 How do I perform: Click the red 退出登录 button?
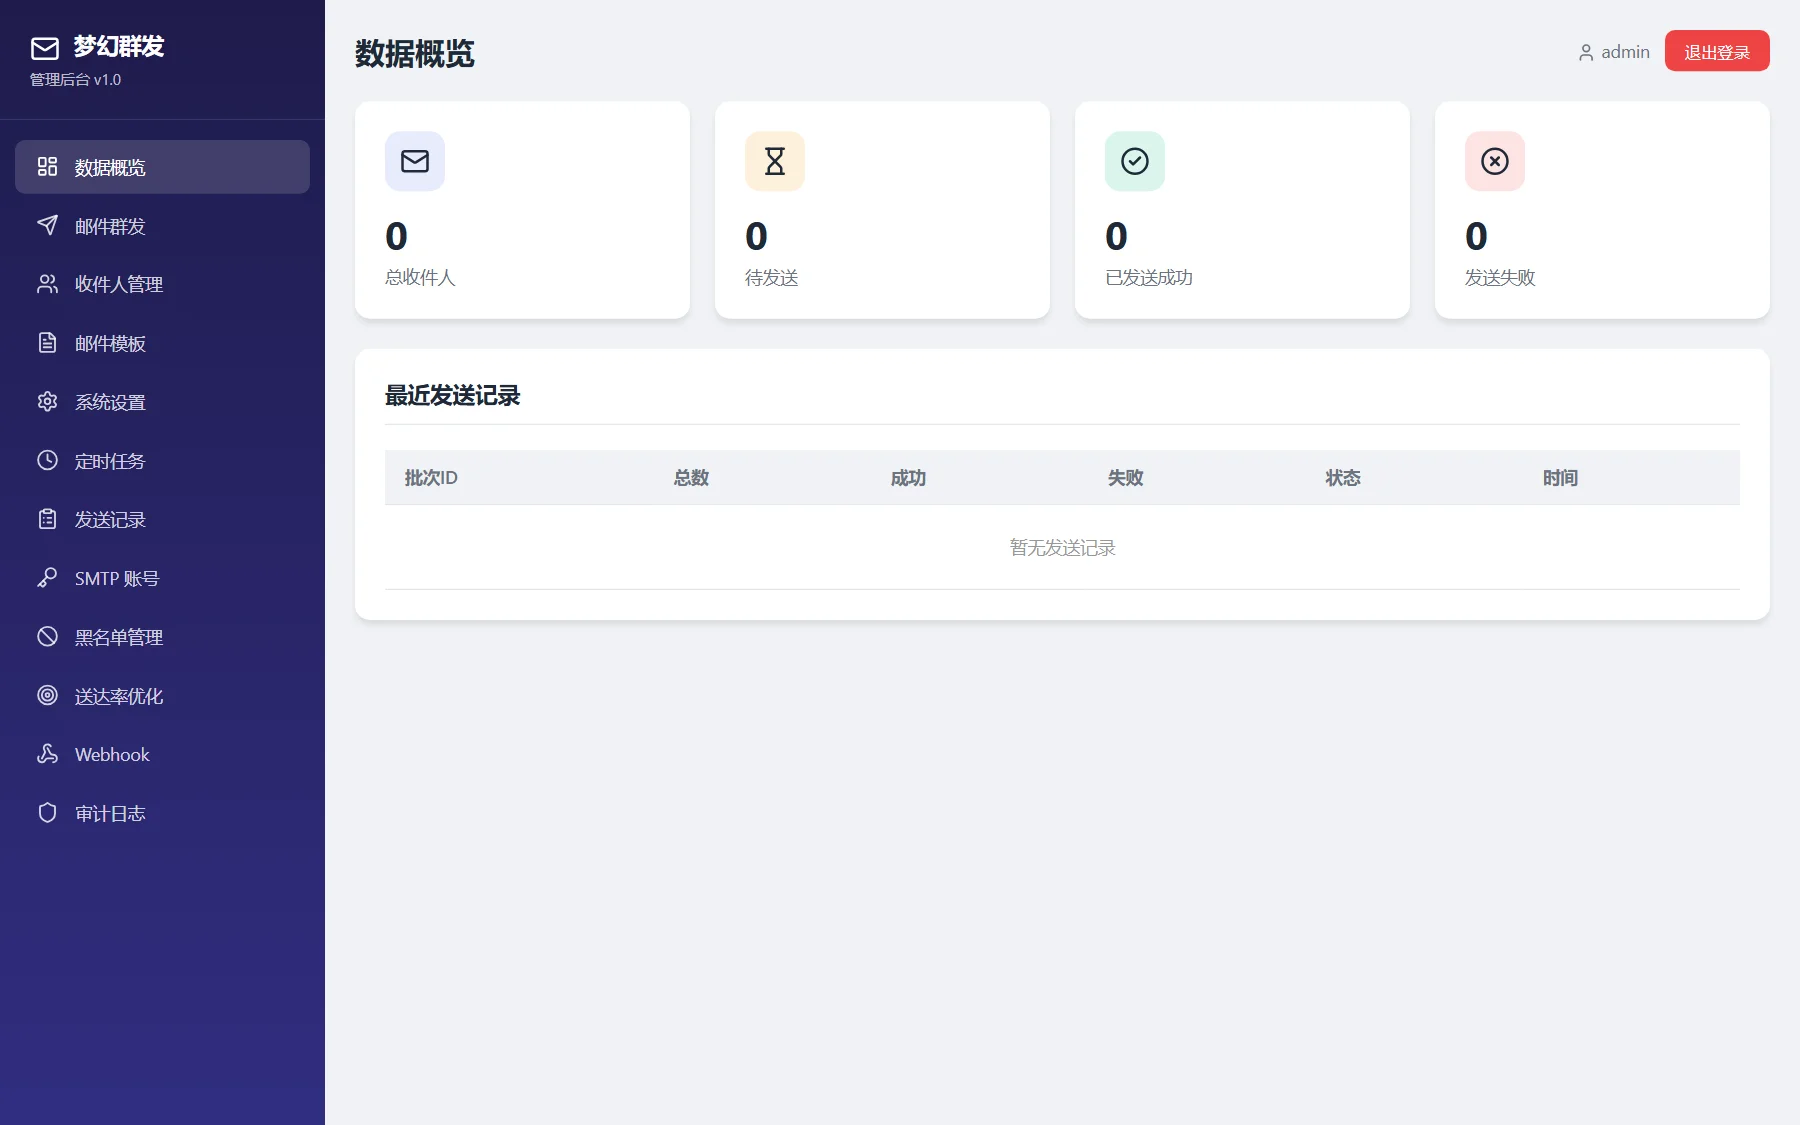pos(1717,51)
